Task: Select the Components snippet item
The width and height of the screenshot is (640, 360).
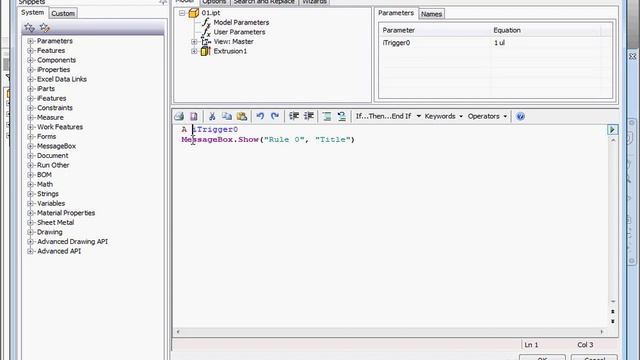Action: coord(56,60)
